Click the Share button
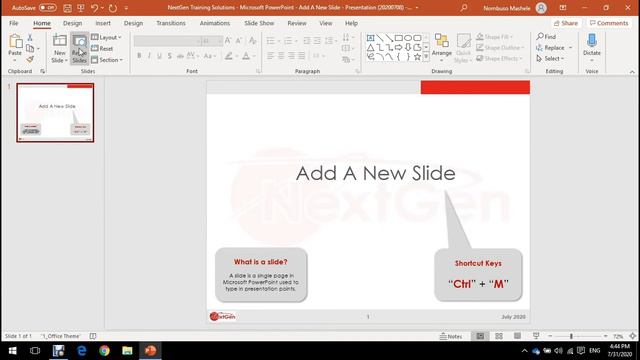 click(x=566, y=23)
